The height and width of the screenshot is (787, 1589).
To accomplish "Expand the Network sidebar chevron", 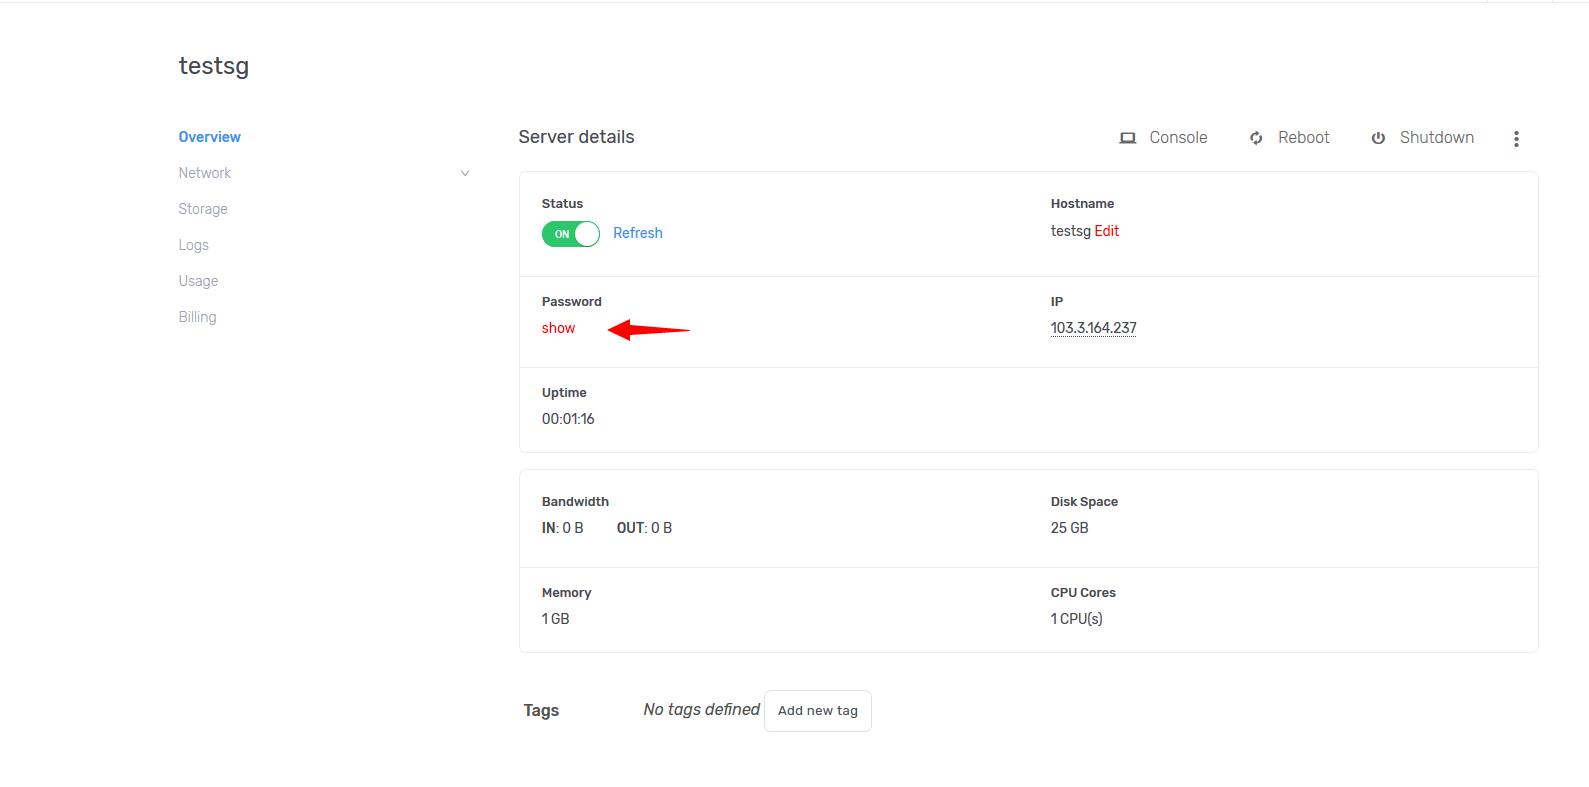I will (465, 173).
